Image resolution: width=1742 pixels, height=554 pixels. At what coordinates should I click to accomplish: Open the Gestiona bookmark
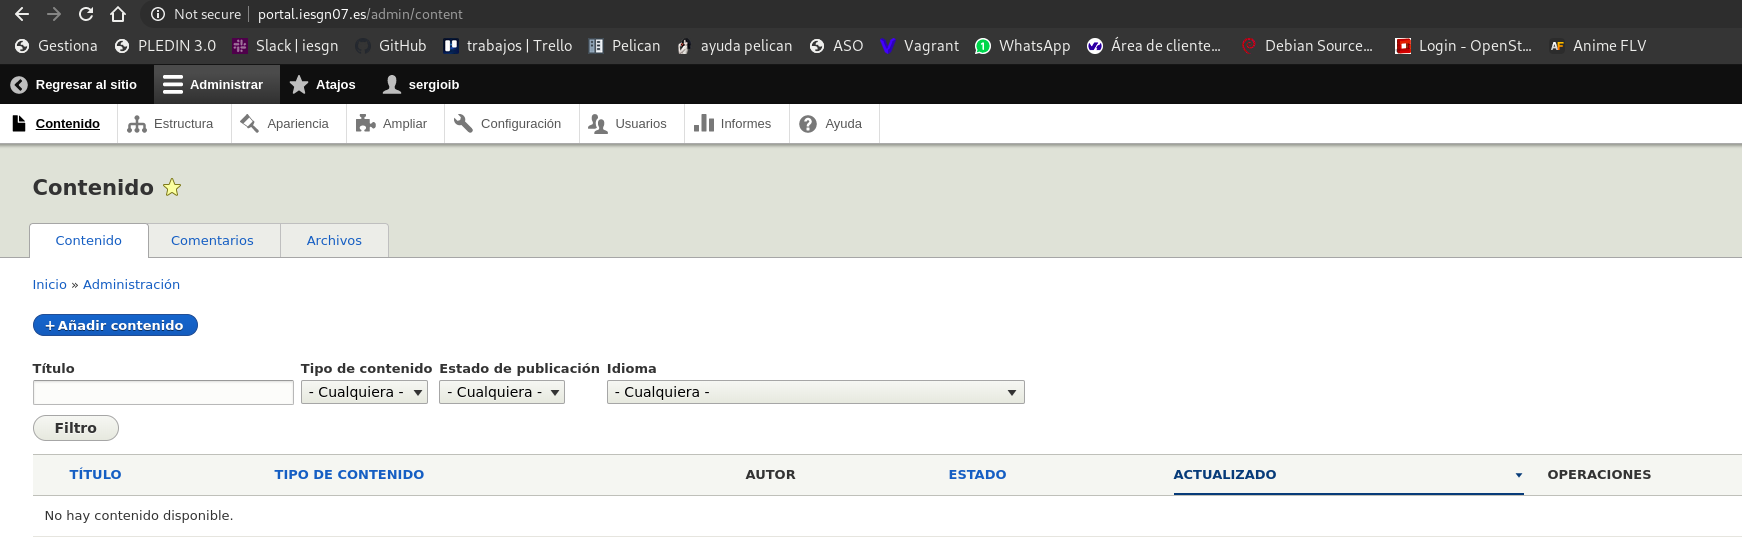coord(56,46)
